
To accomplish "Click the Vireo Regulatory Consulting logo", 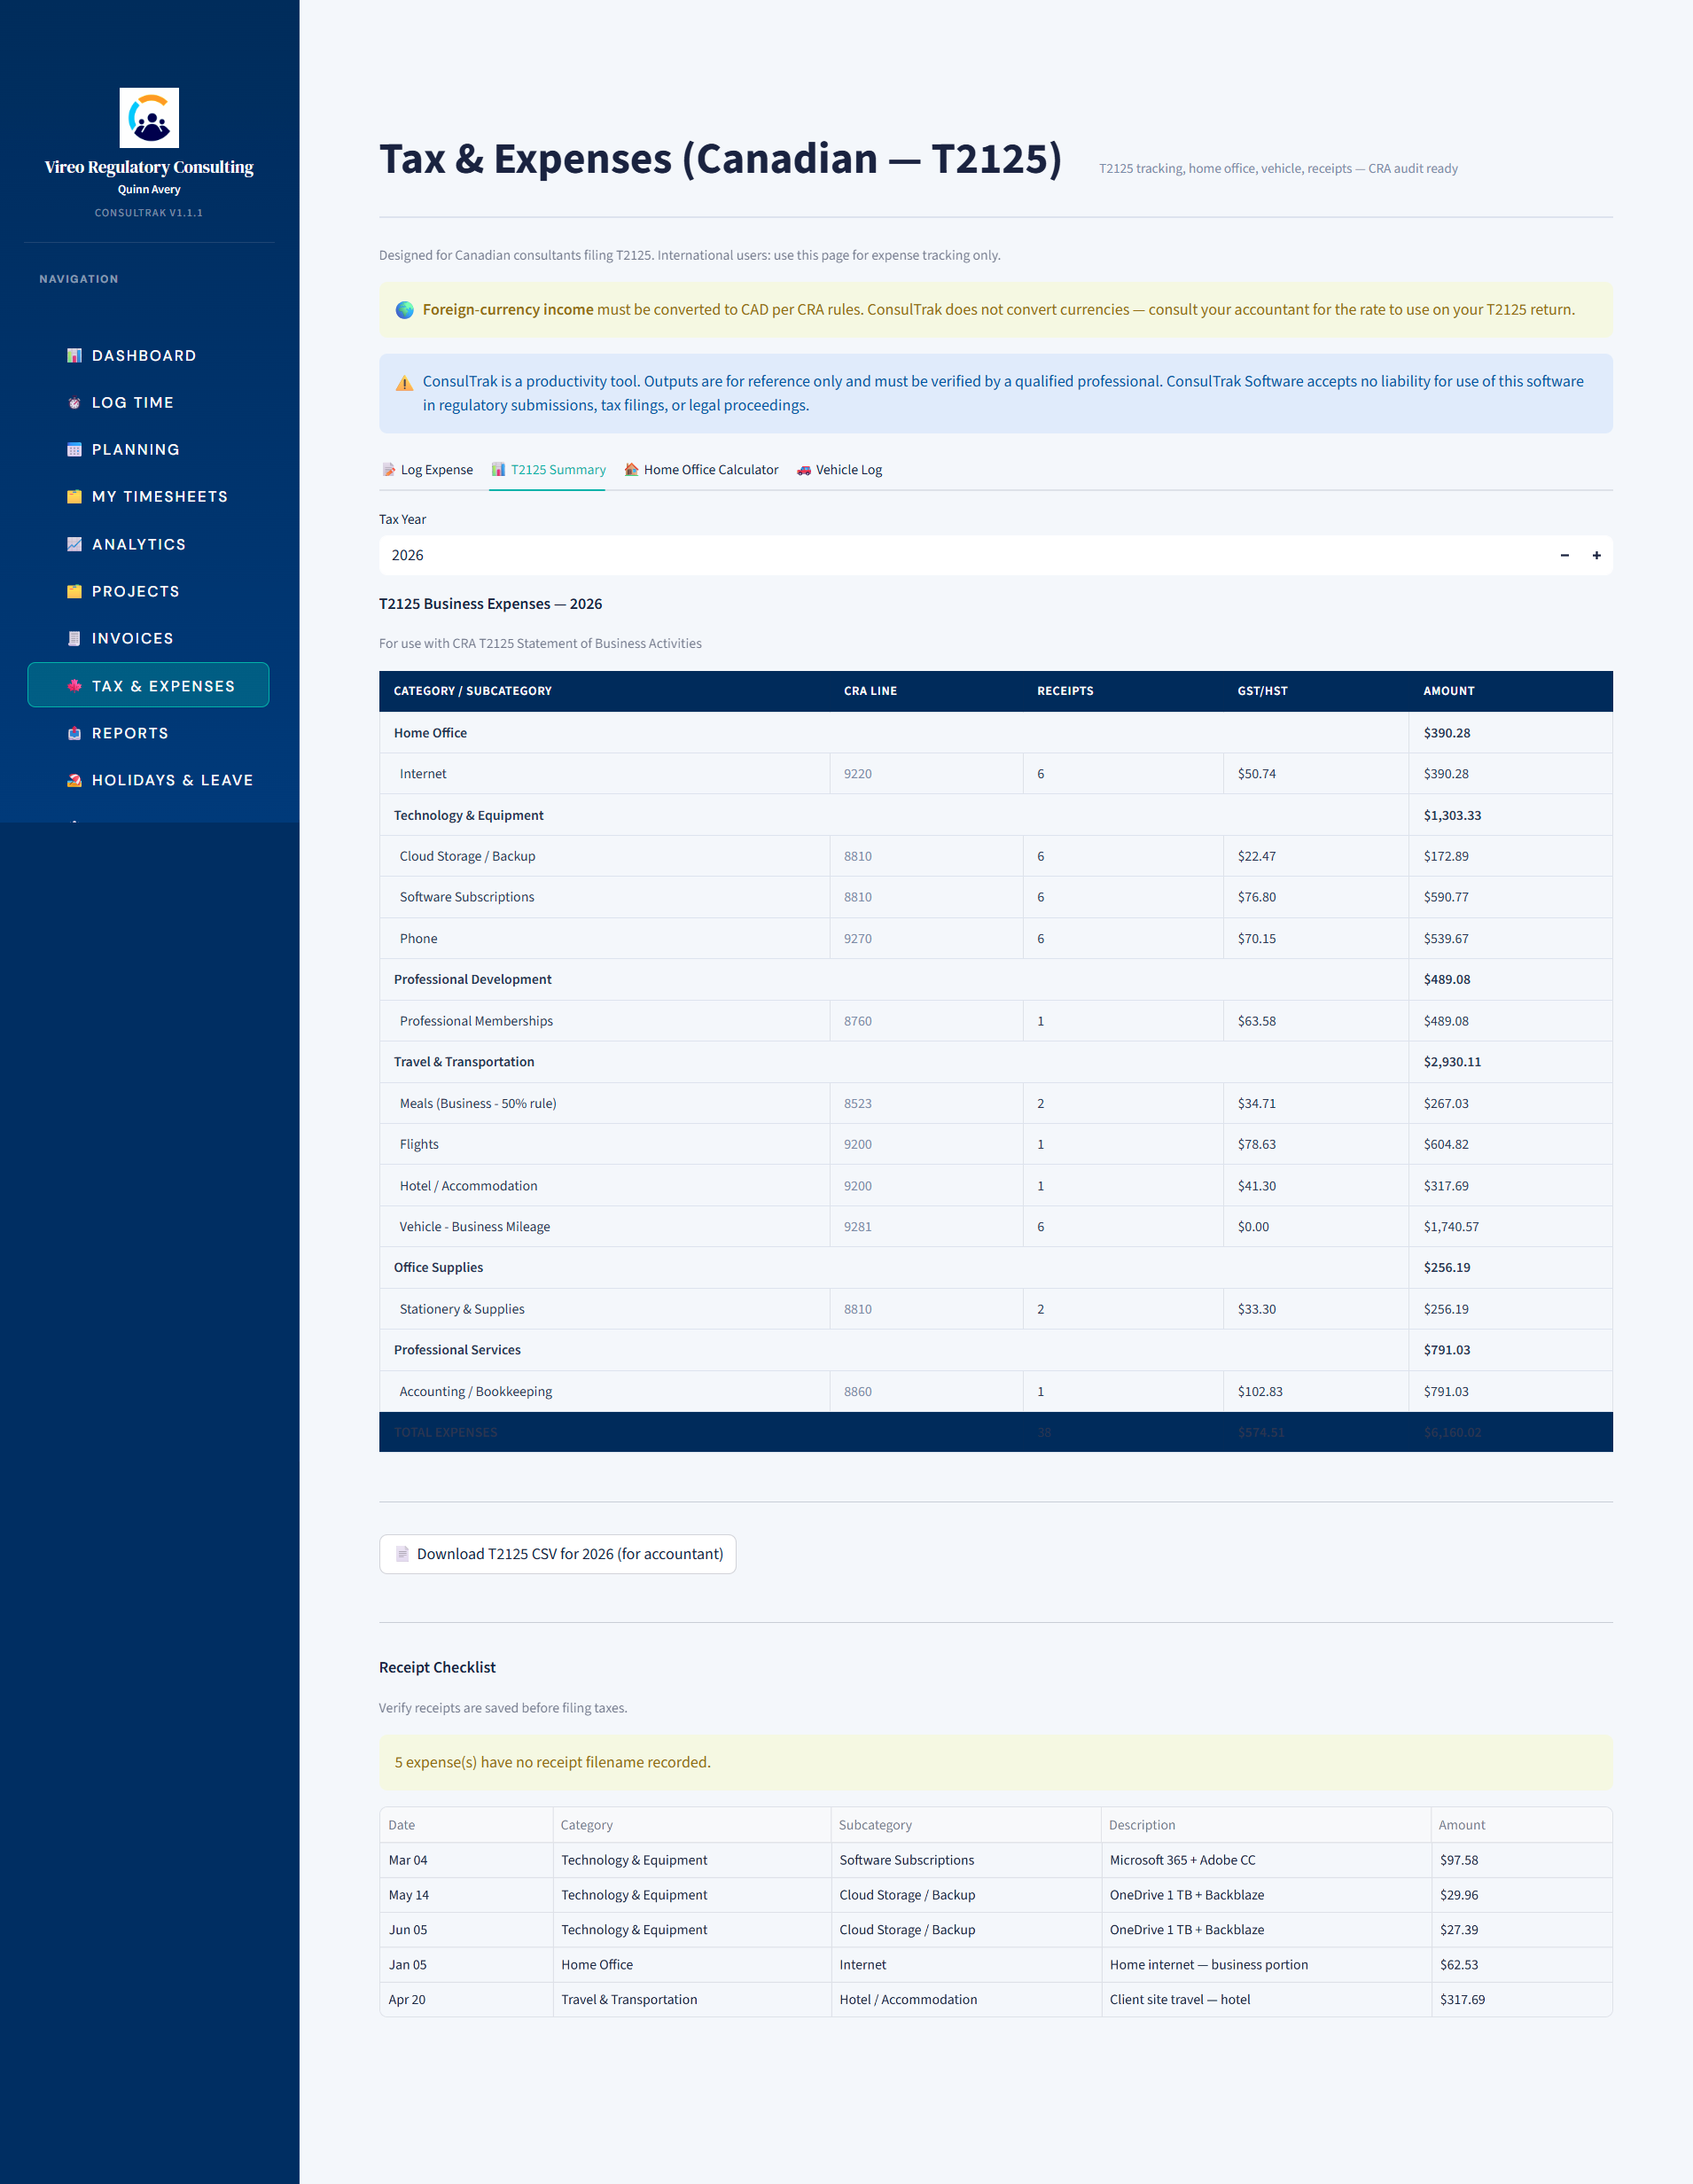I will (149, 117).
